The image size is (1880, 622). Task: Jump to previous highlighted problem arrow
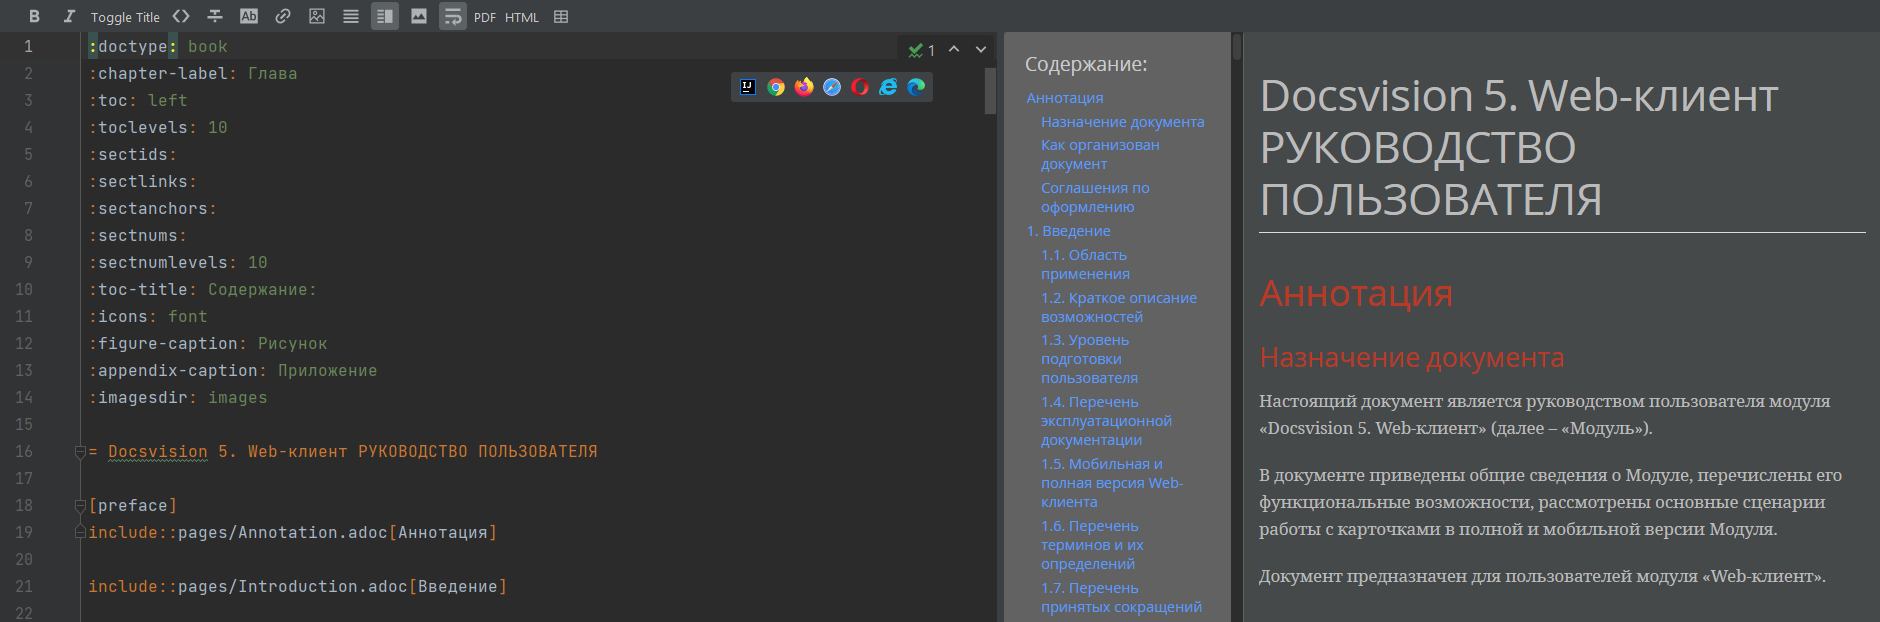[954, 49]
